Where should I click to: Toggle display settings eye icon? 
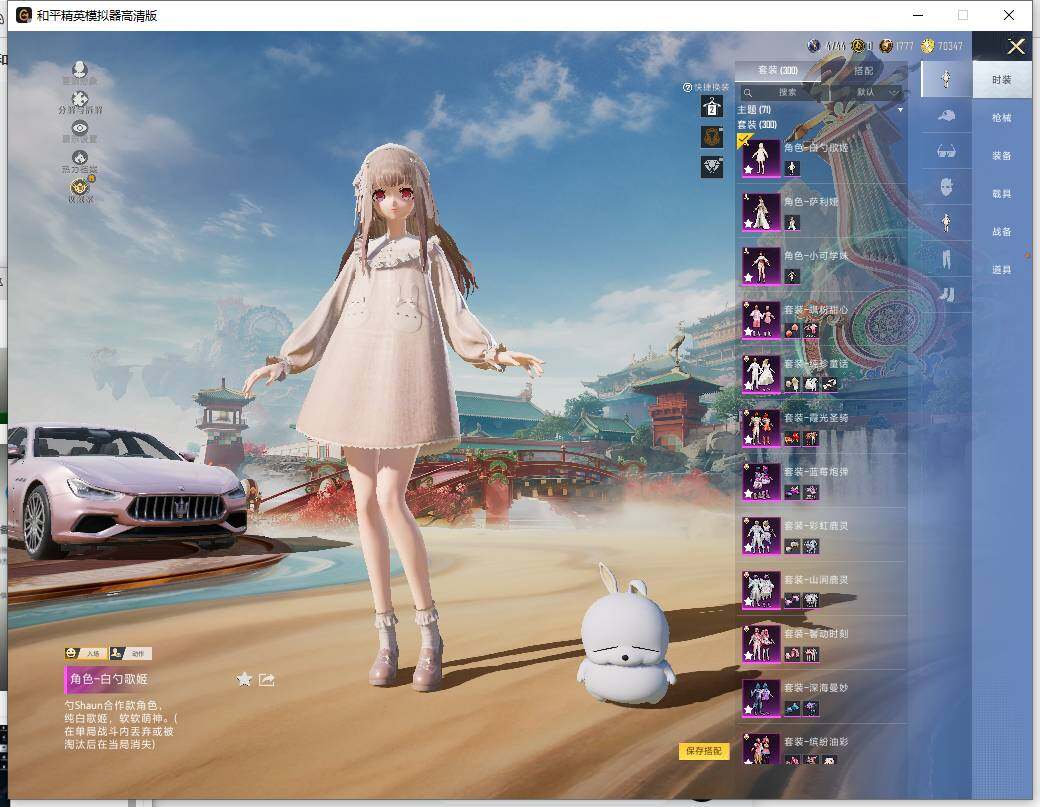coord(80,130)
